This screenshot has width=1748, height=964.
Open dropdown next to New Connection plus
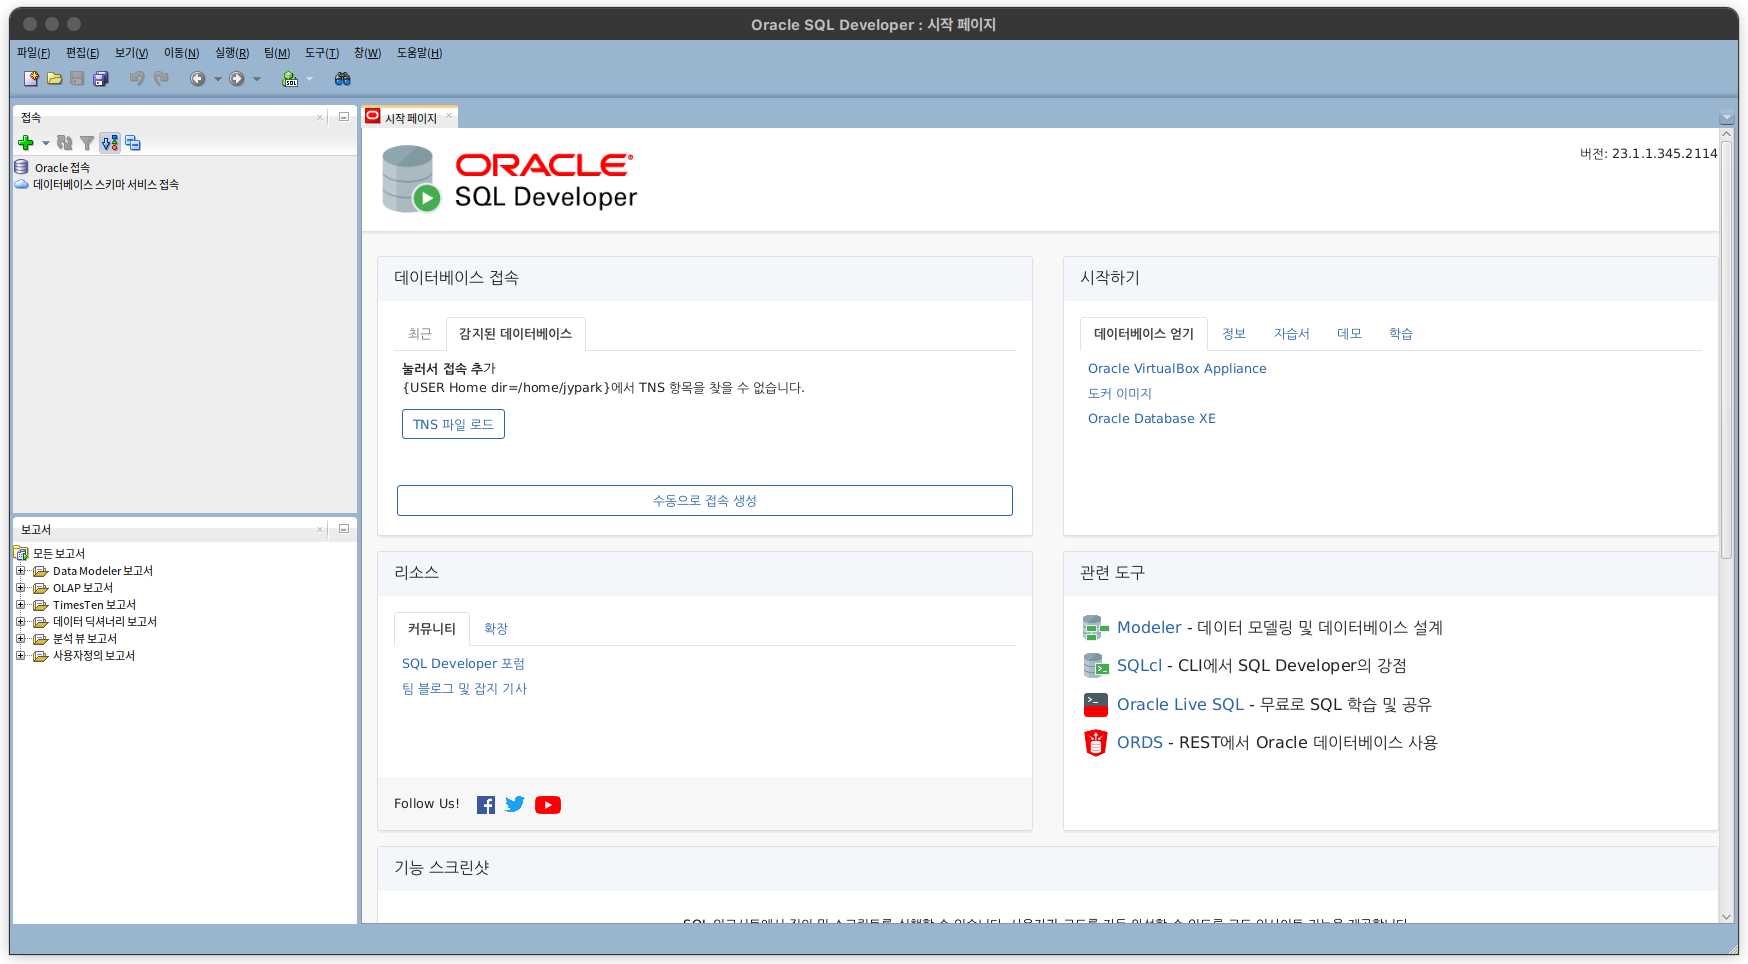coord(46,143)
